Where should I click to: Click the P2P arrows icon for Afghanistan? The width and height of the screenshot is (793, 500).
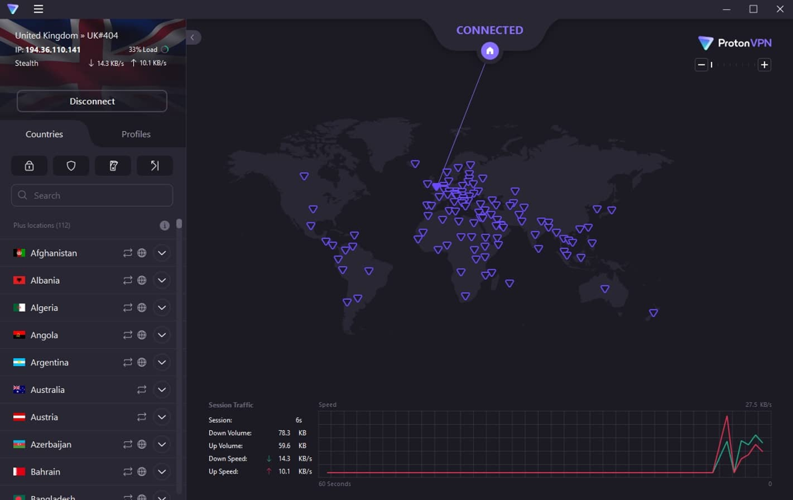tap(127, 254)
